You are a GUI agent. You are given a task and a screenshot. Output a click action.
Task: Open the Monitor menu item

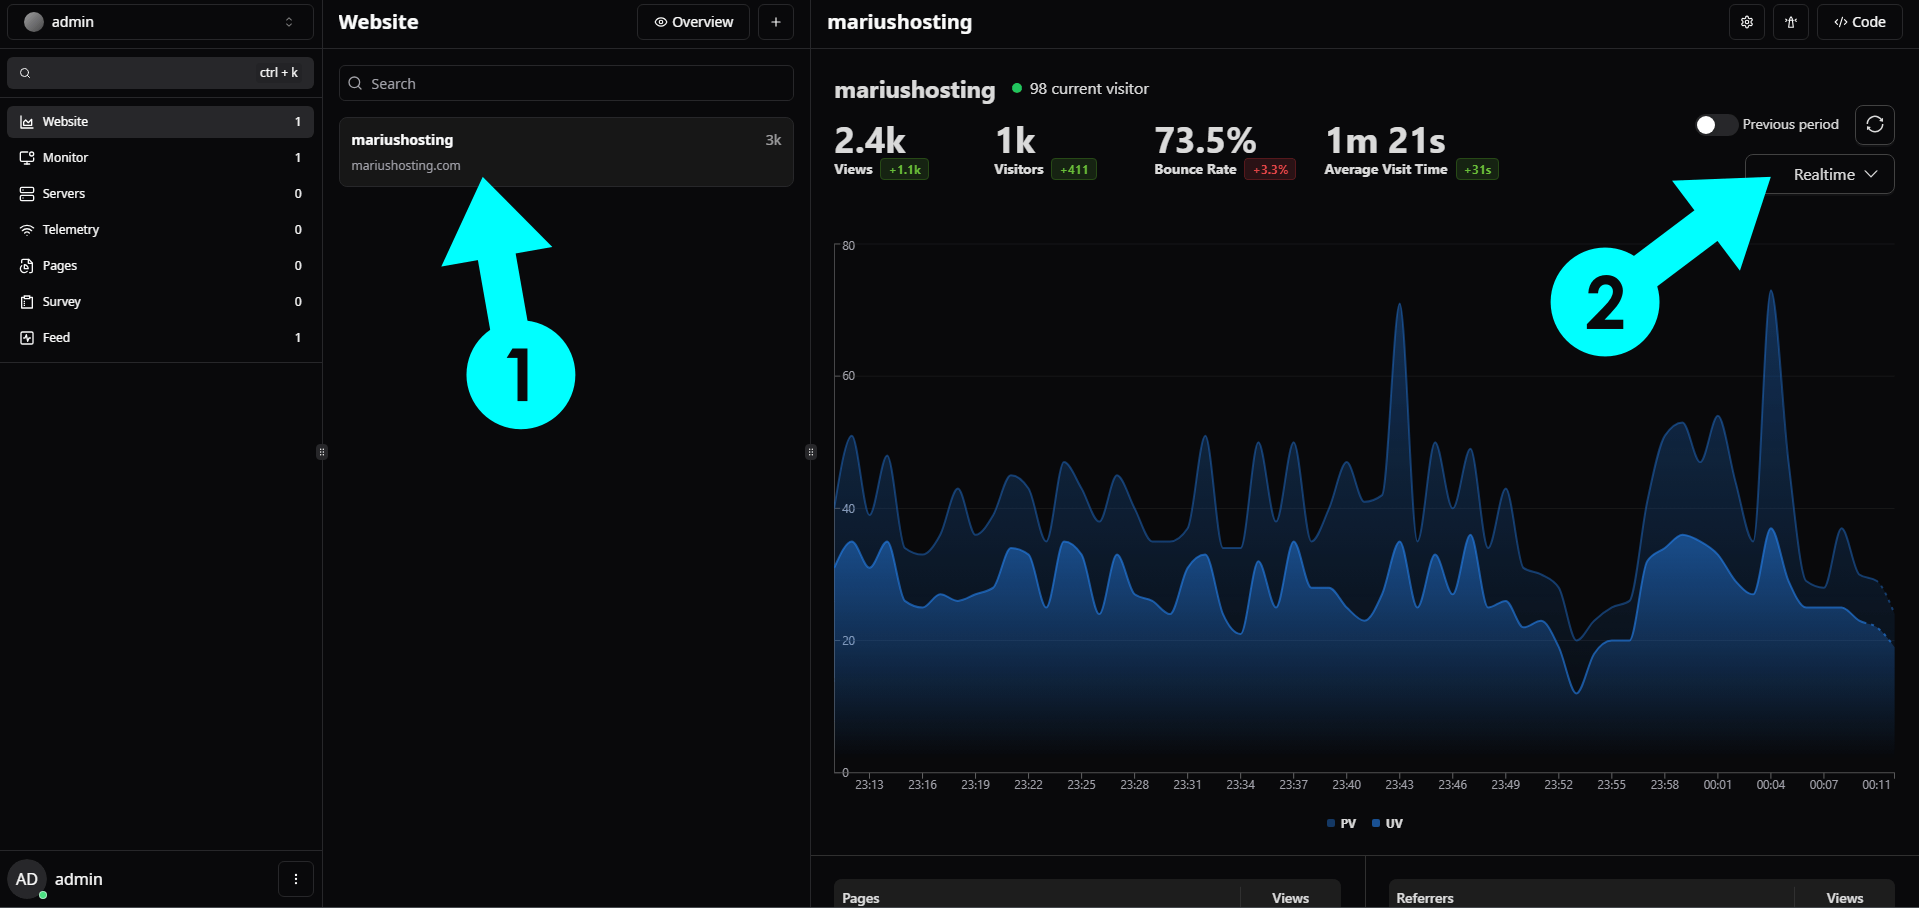[x=160, y=158]
